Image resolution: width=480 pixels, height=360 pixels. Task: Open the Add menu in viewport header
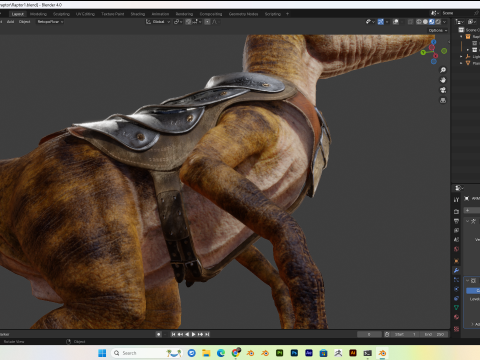[10, 22]
